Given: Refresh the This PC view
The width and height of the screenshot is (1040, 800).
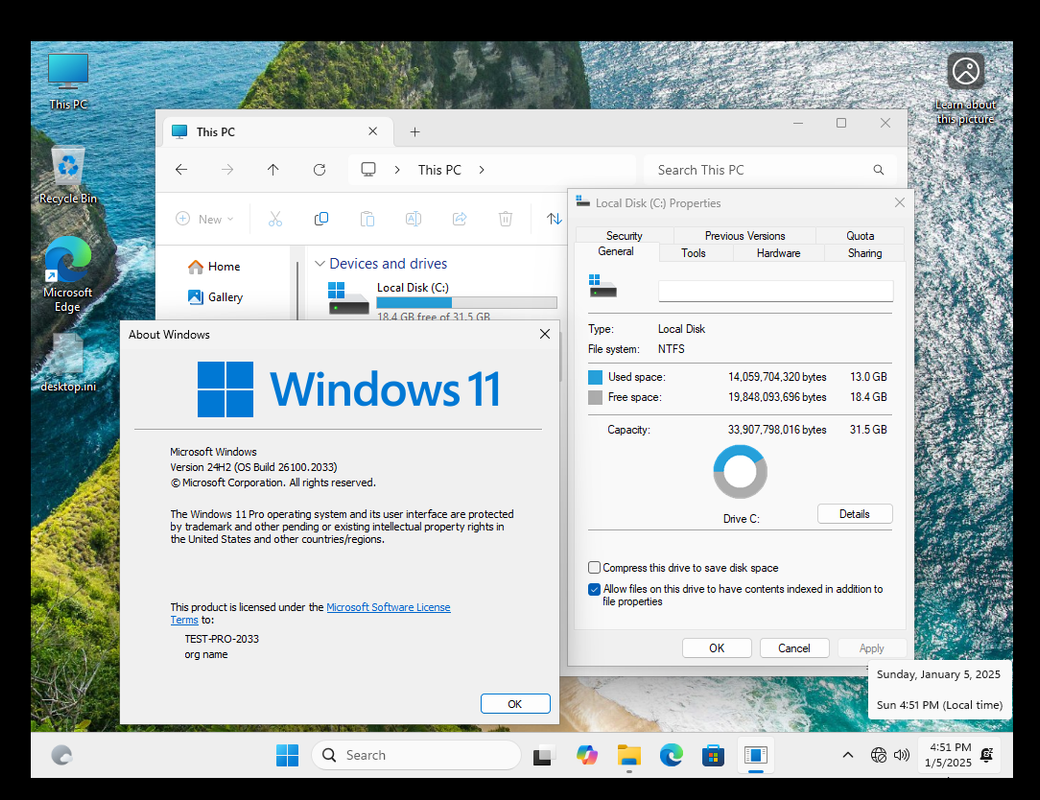Looking at the screenshot, I should [x=320, y=170].
